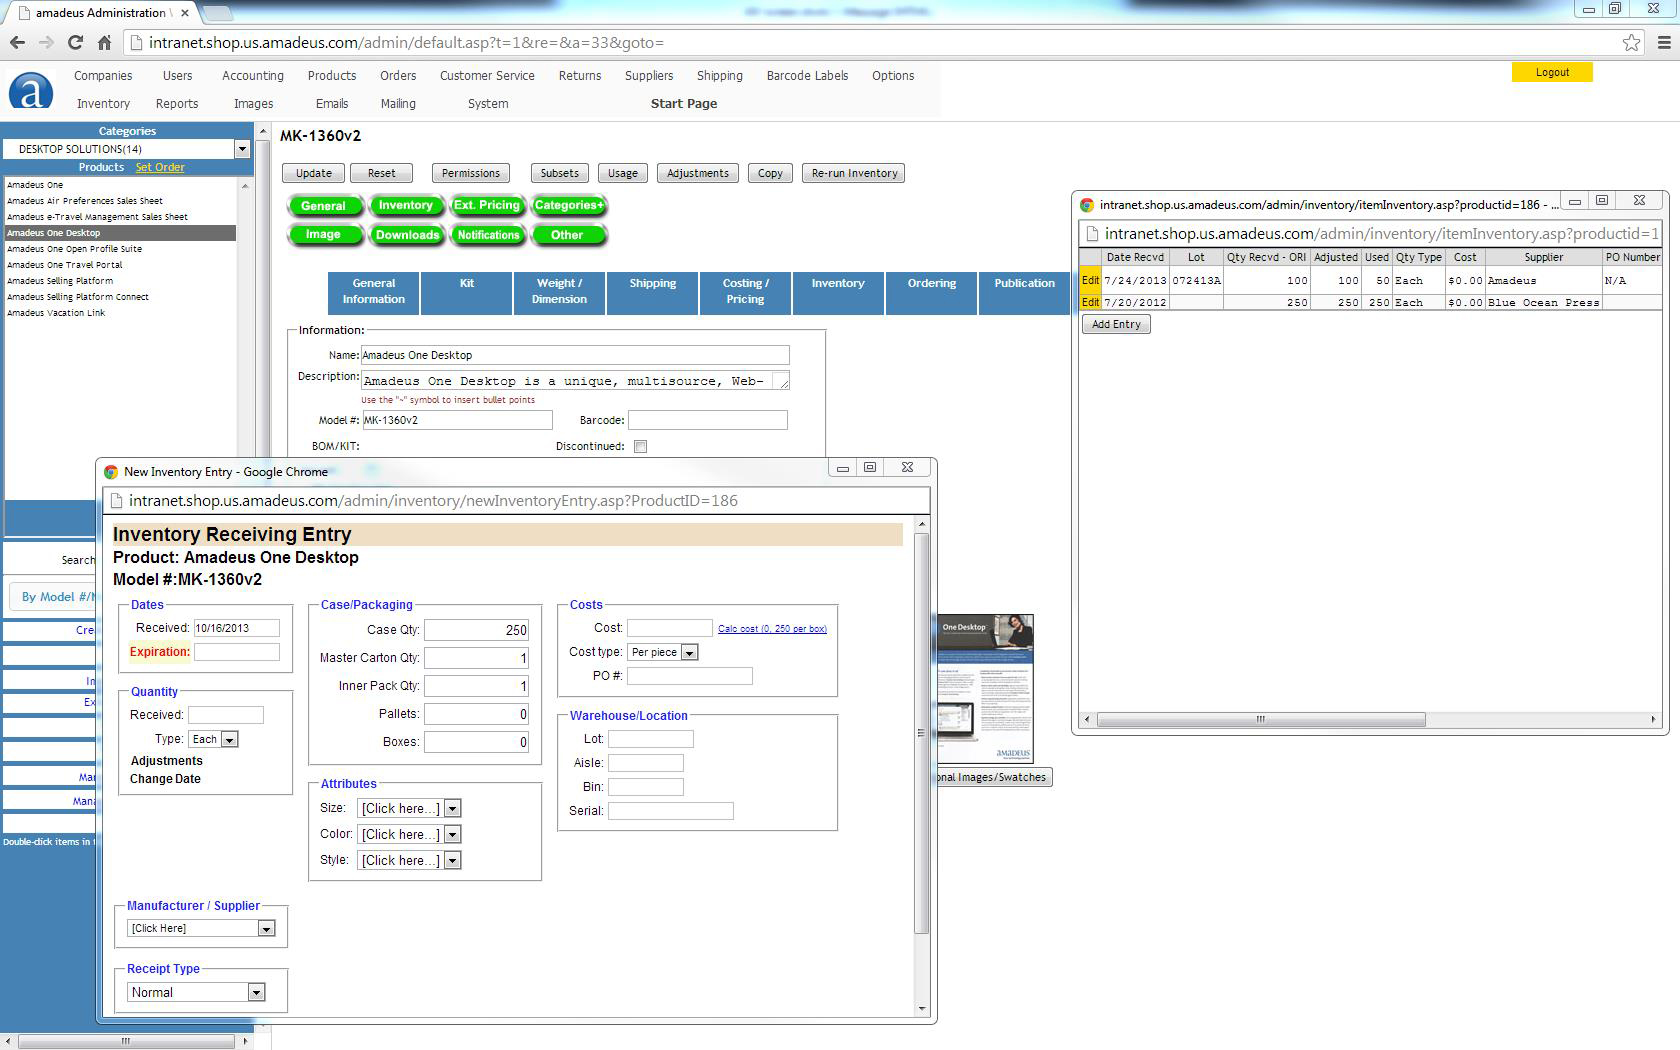Switch to the Kit tab

466,292
